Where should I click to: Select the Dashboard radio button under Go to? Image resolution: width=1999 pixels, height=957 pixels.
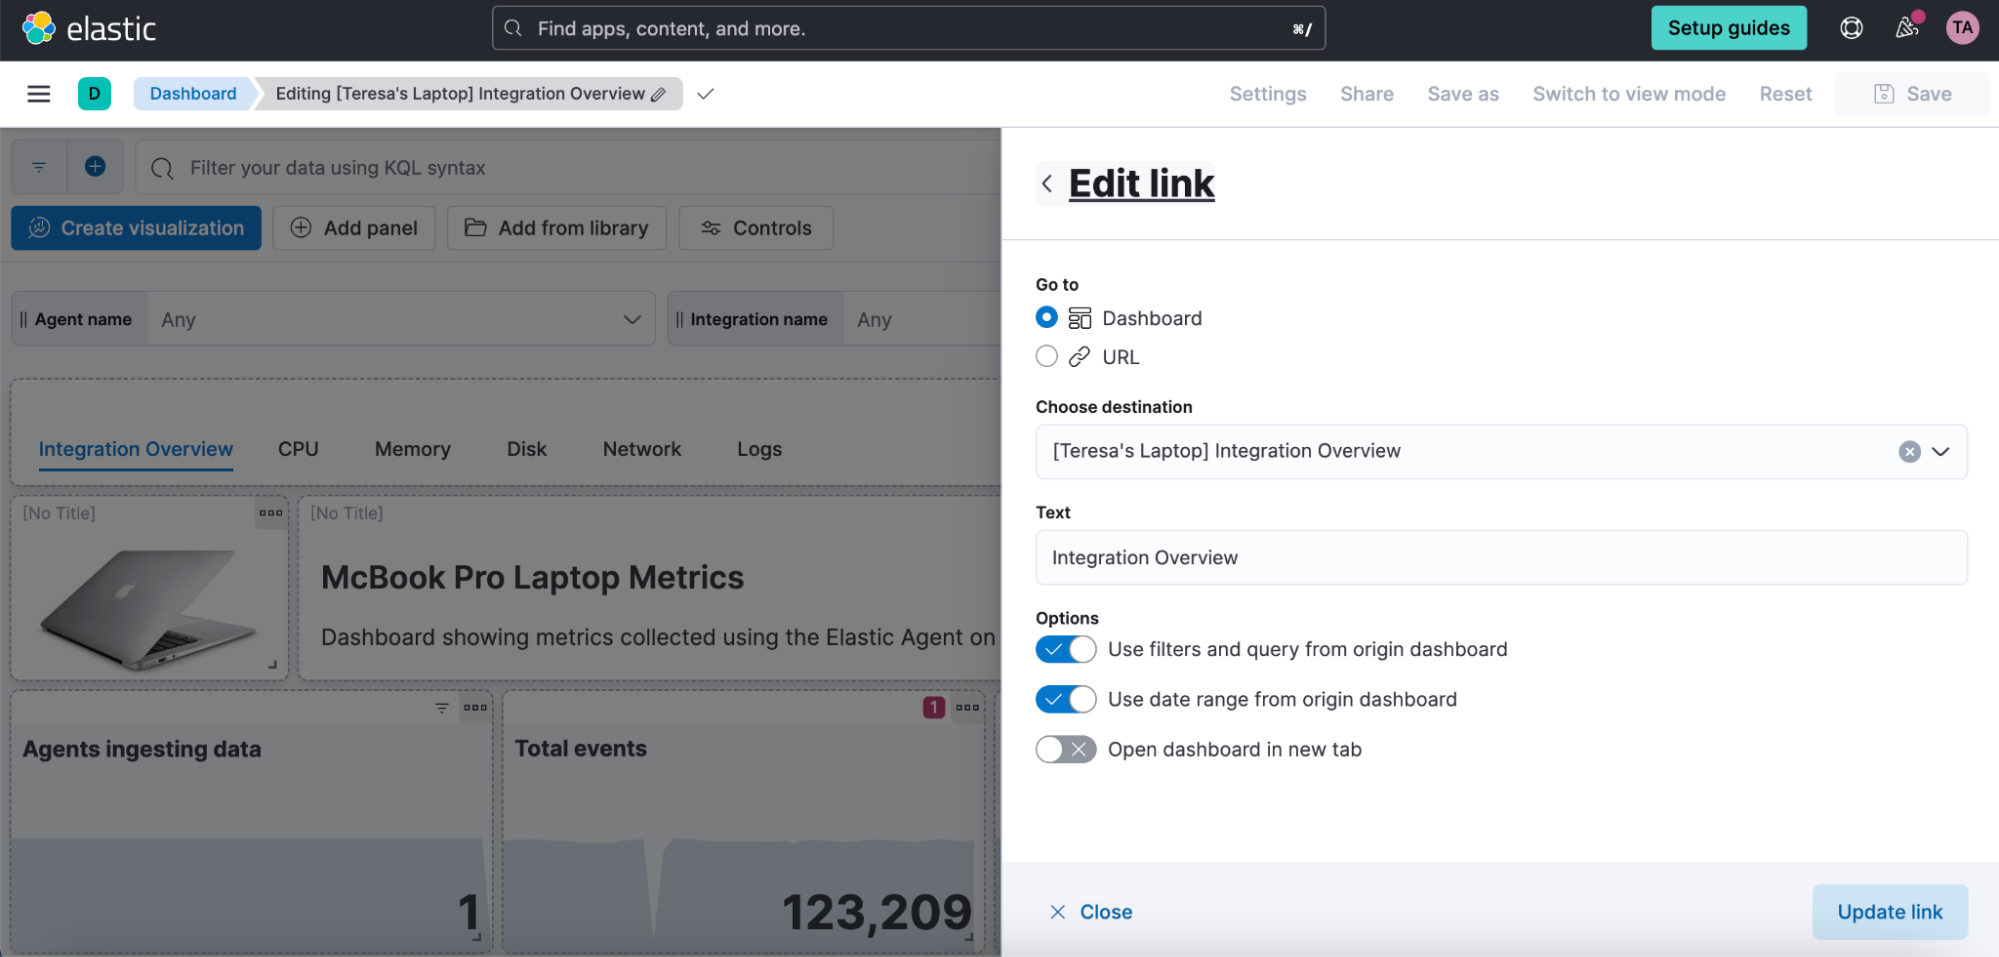(x=1046, y=317)
